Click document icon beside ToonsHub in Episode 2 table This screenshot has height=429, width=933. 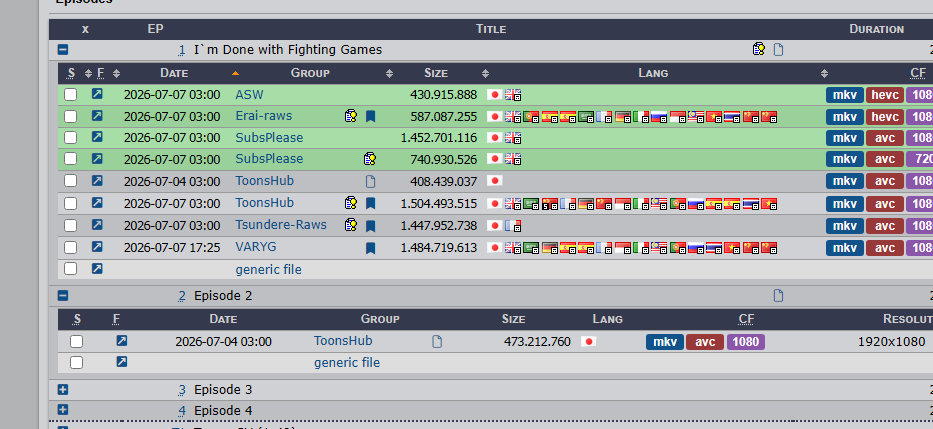pyautogui.click(x=437, y=342)
